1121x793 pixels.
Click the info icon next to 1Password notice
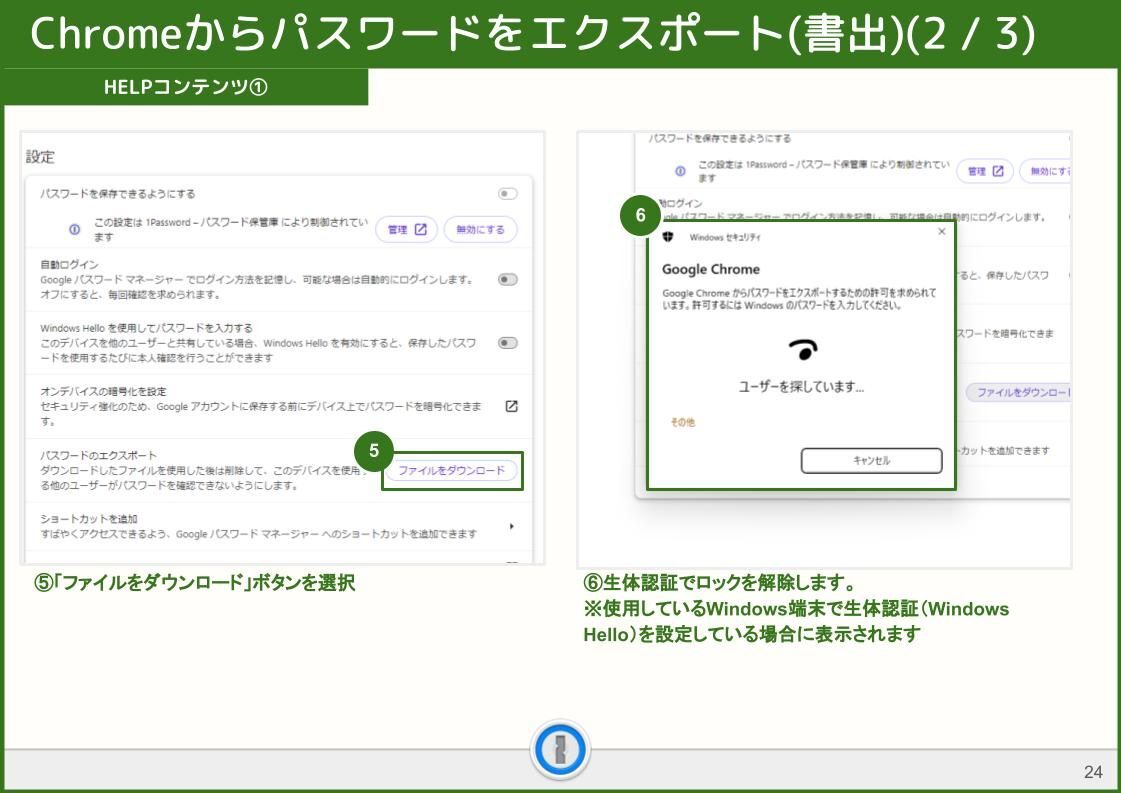tap(74, 230)
